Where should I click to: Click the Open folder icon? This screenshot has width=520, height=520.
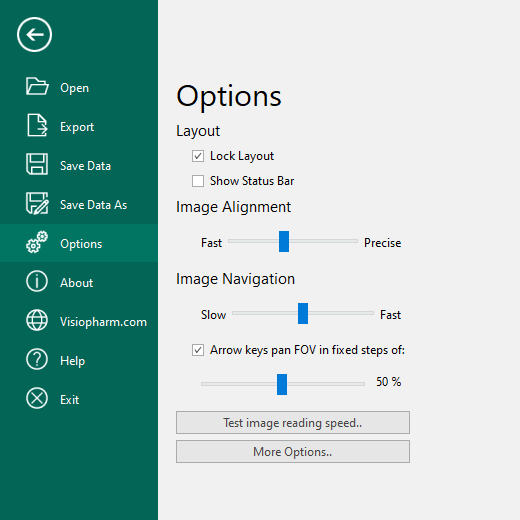[x=37, y=86]
